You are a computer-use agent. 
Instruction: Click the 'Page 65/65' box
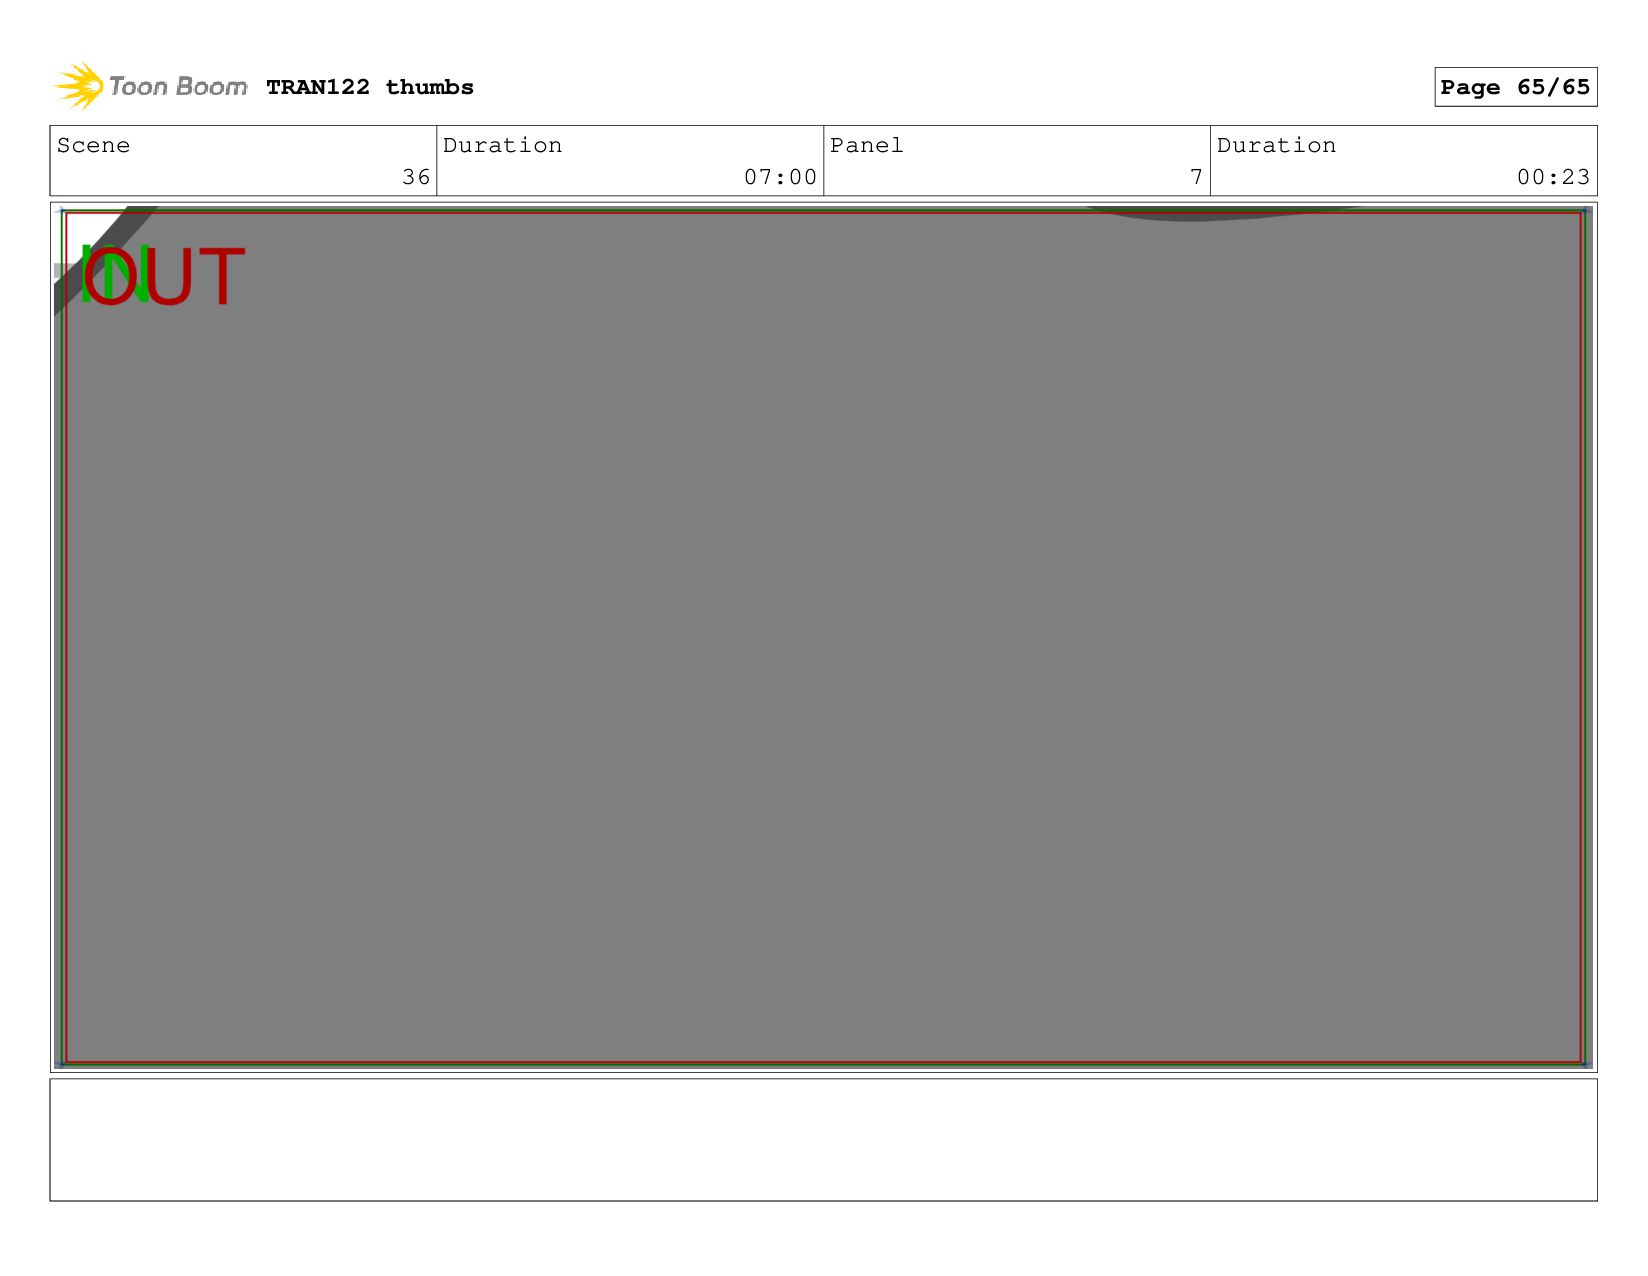(x=1515, y=87)
